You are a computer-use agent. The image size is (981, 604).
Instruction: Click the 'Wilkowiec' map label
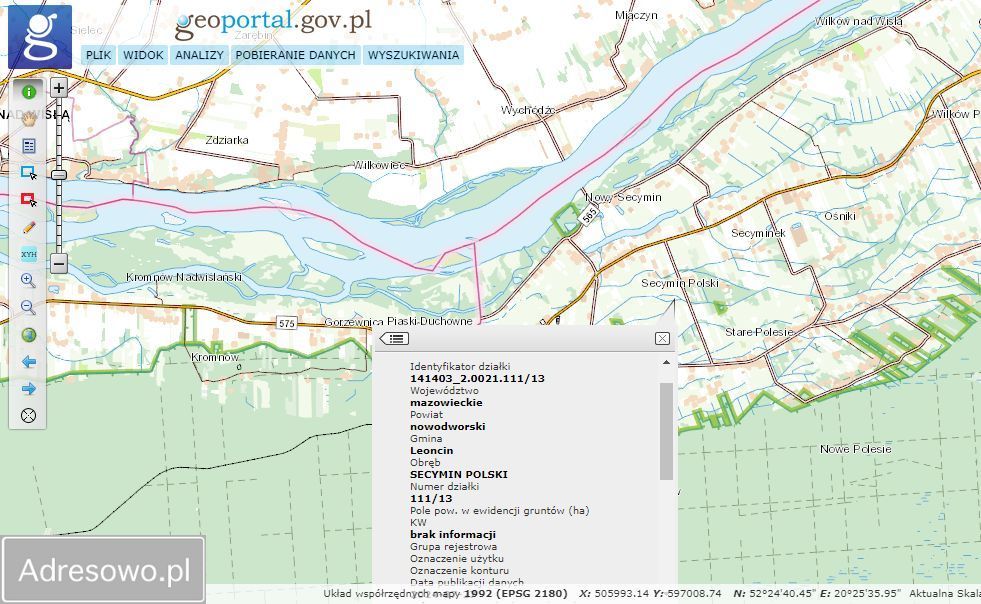[x=379, y=165]
